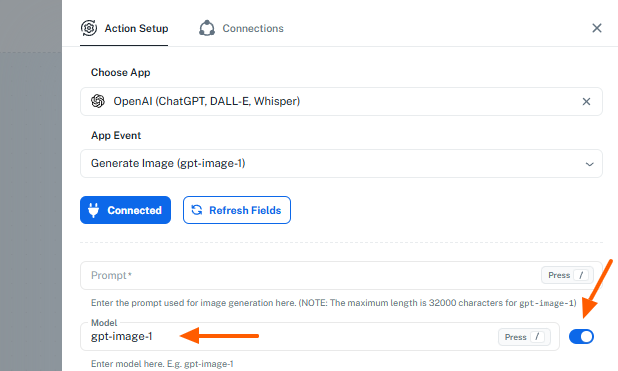Focus the Prompt input field
Screen dimensions: 618x371
click(341, 275)
